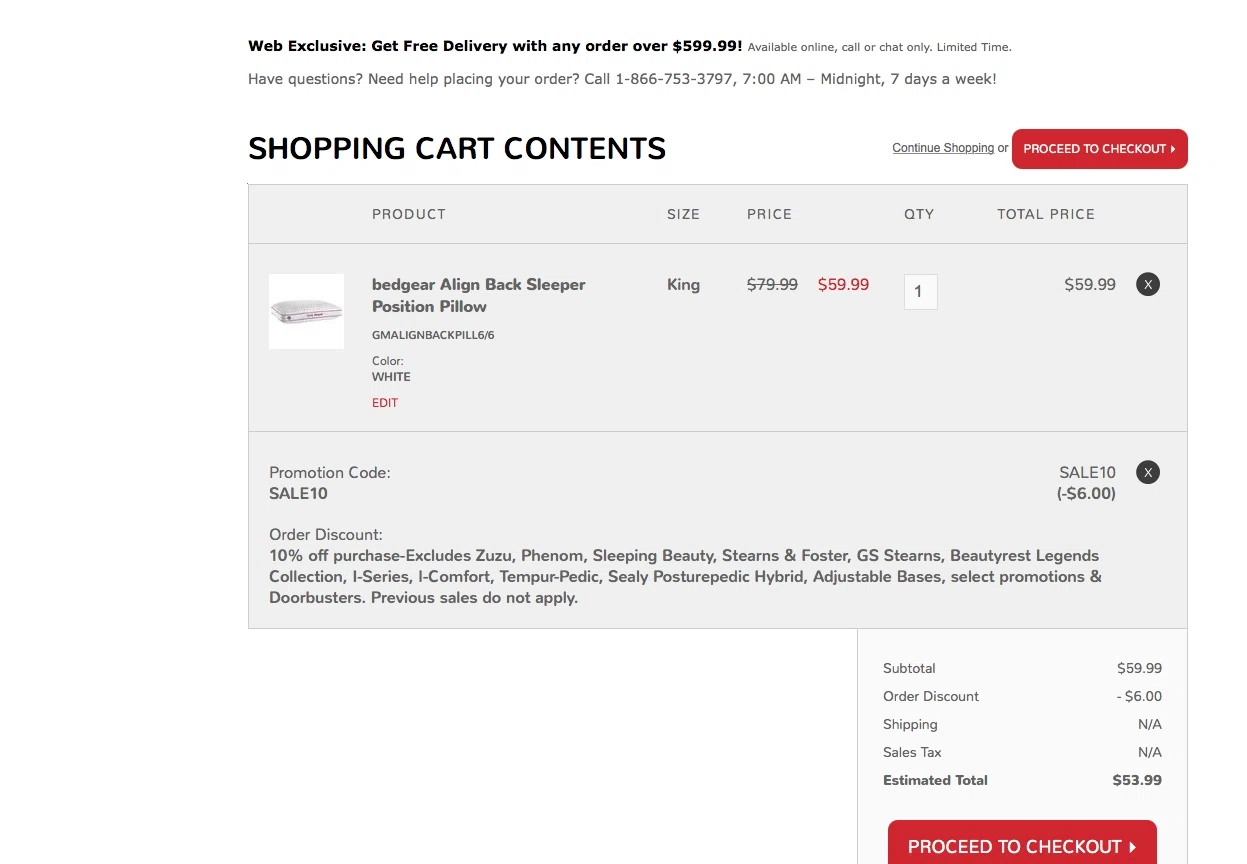
Task: Click the Order Discount amount - $6.00
Action: (1139, 696)
